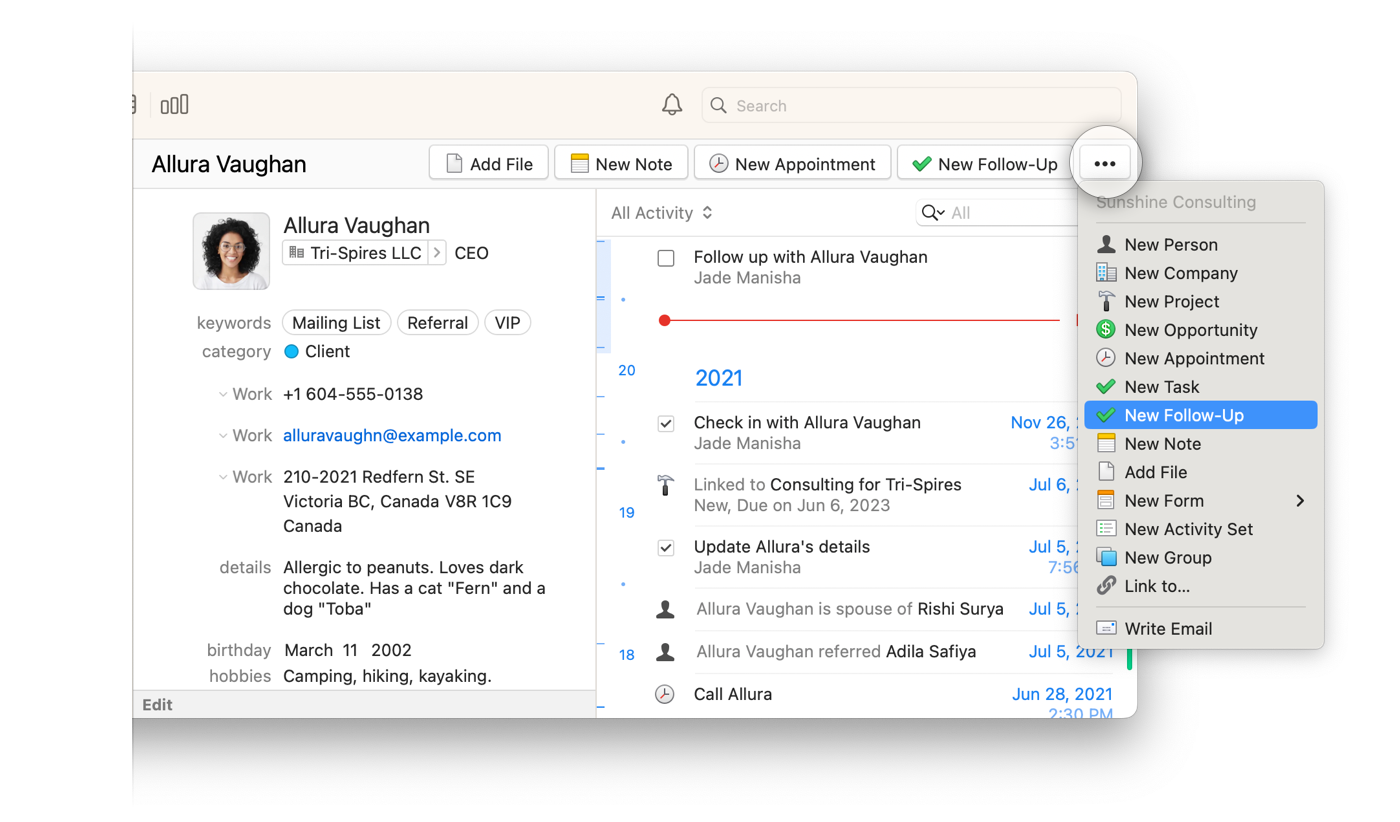Image resolution: width=1400 pixels, height=822 pixels.
Task: Click the New Appointment toolbar button
Action: pos(792,163)
